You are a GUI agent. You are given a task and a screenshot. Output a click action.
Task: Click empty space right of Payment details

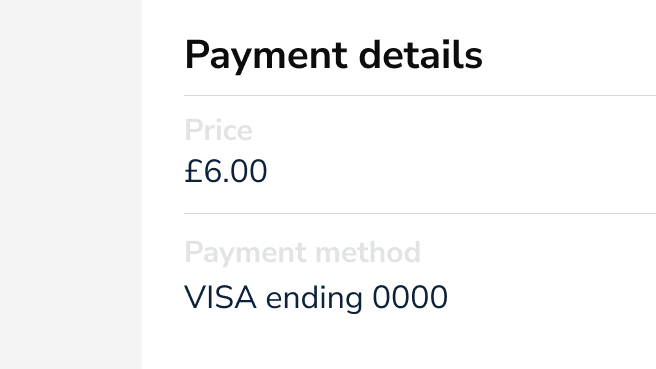[569, 55]
